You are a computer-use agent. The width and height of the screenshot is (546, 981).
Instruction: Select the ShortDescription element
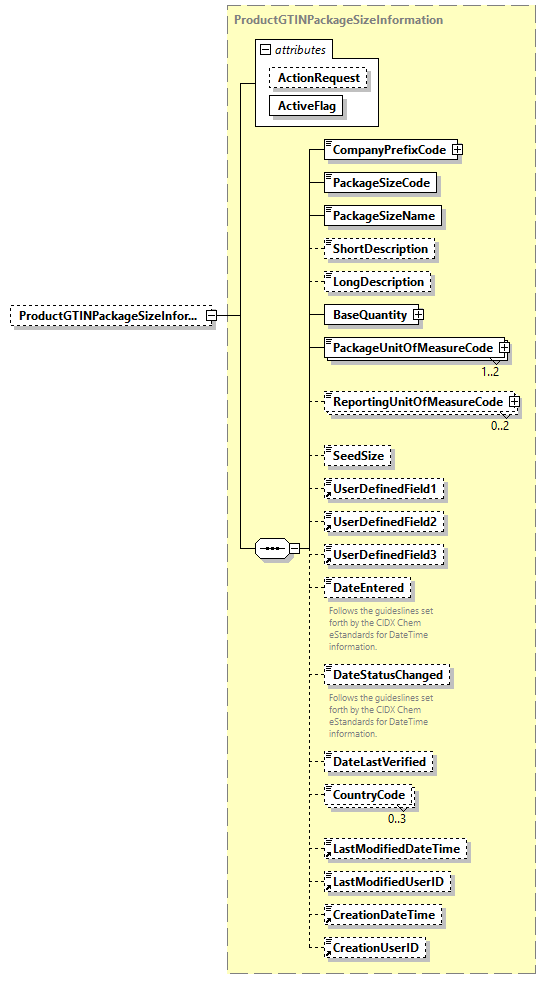(380, 249)
